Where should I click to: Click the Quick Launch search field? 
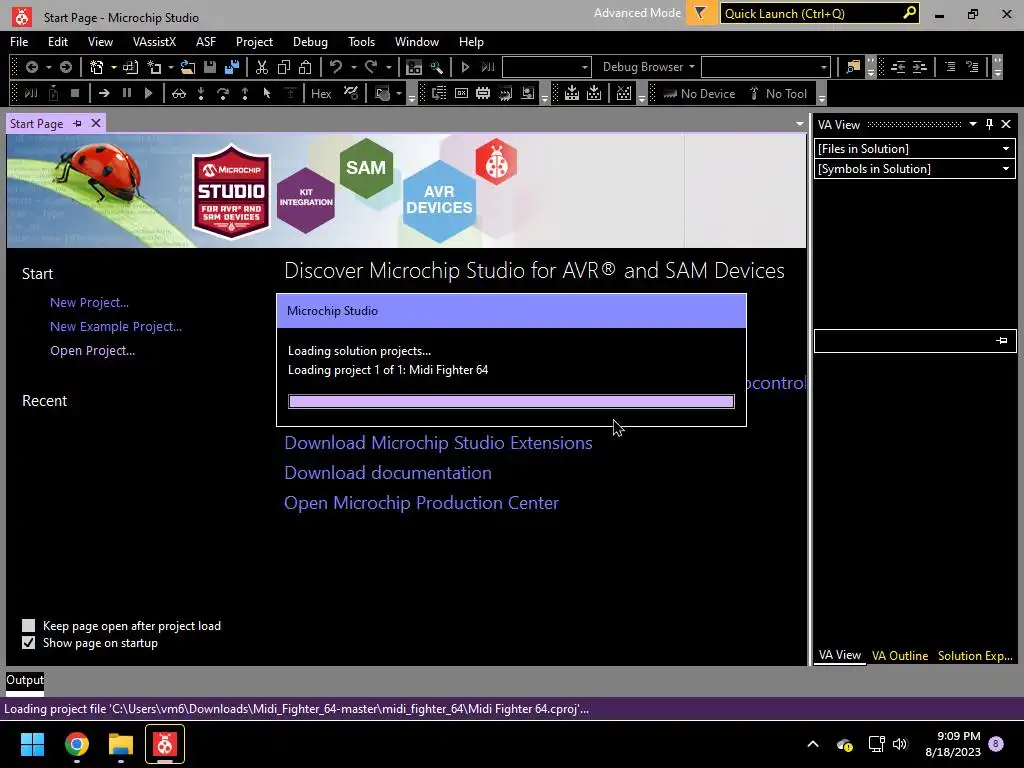(x=820, y=13)
